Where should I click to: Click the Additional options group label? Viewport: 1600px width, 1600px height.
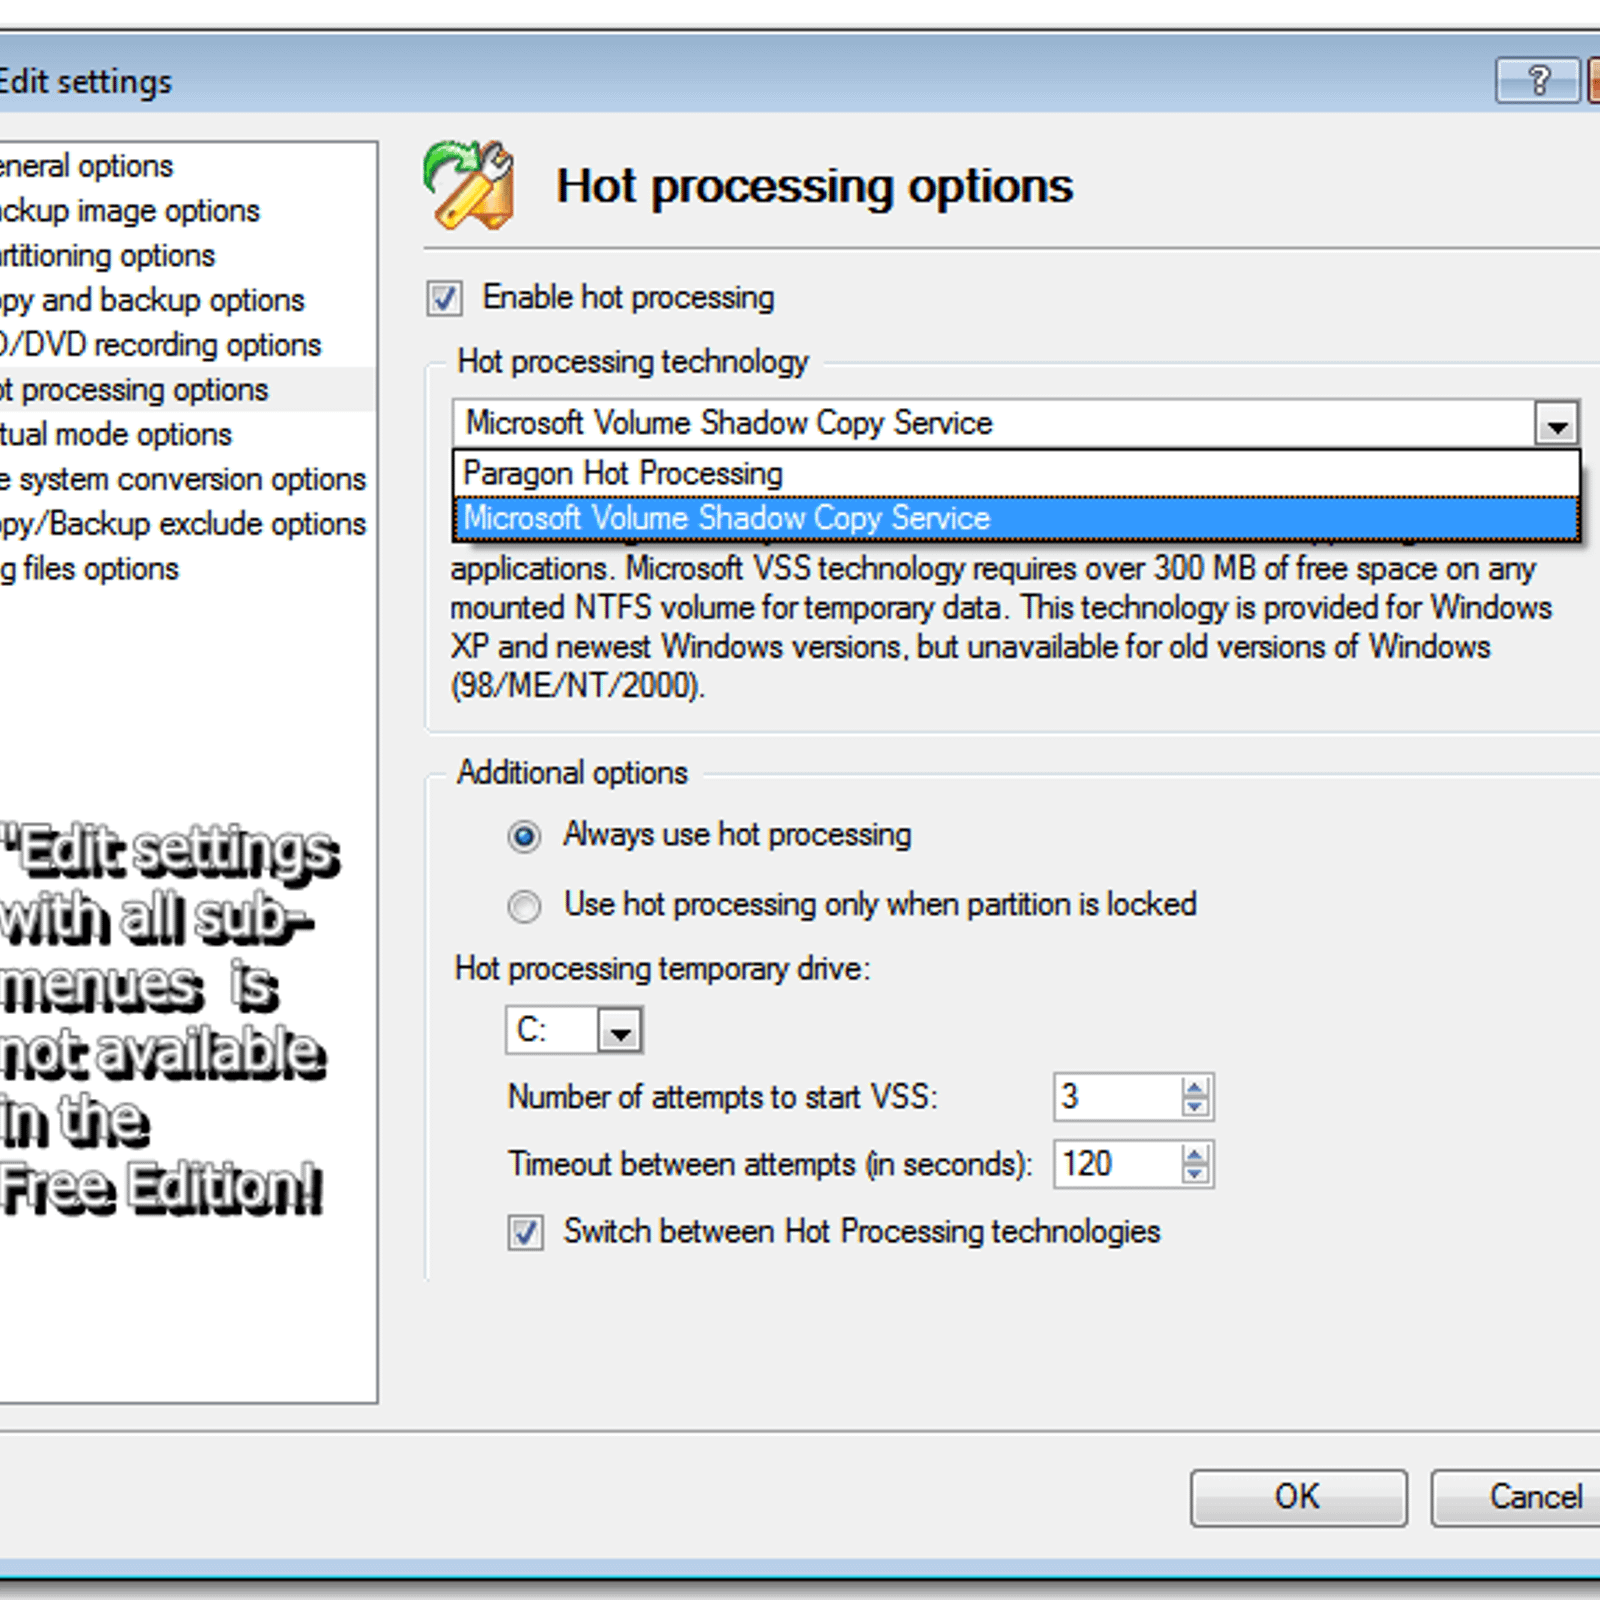(x=572, y=773)
